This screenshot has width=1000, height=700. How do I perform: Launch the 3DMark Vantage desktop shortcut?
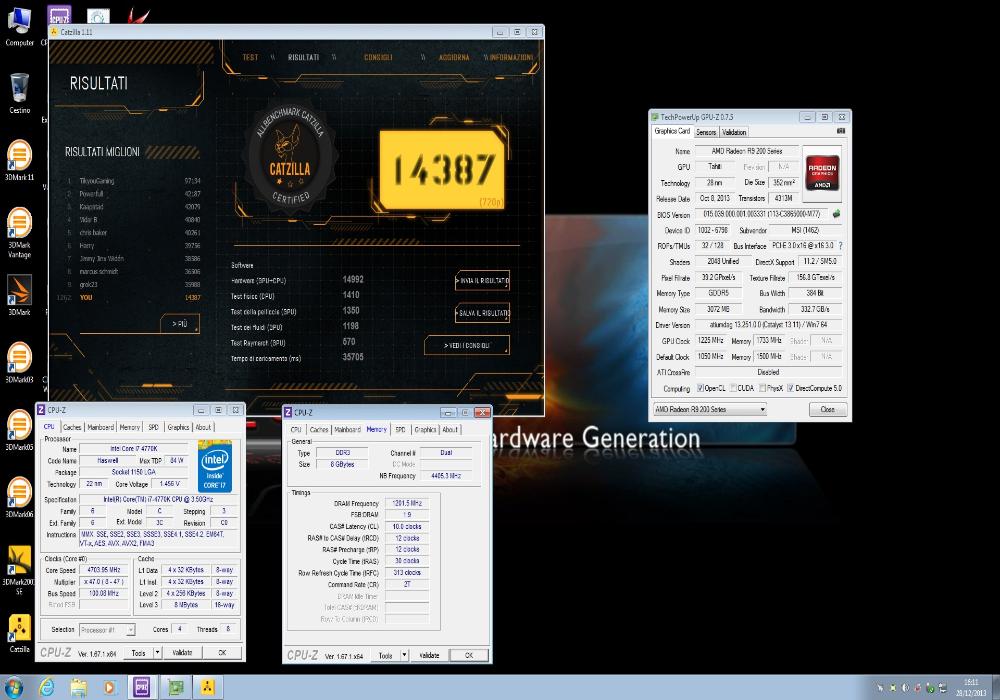19,233
